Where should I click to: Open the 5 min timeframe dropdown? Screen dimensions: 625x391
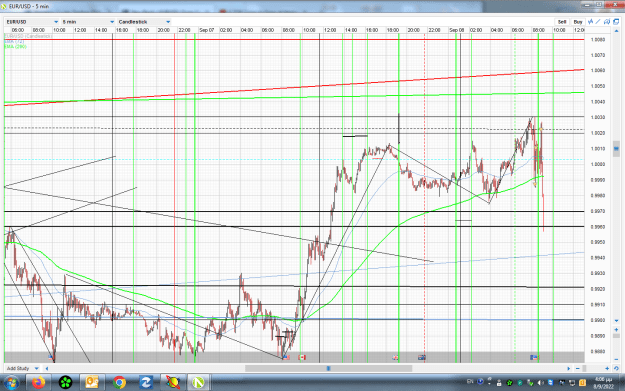[x=88, y=22]
